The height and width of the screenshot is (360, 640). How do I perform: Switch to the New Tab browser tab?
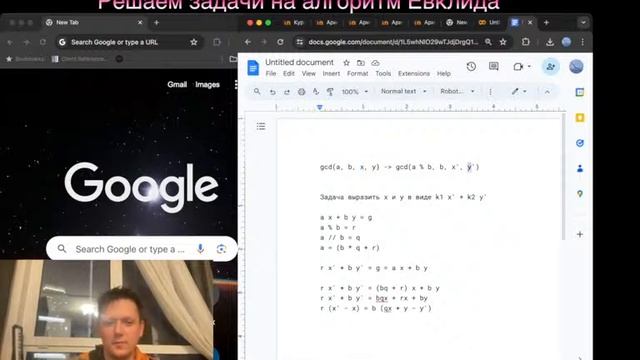pos(94,22)
